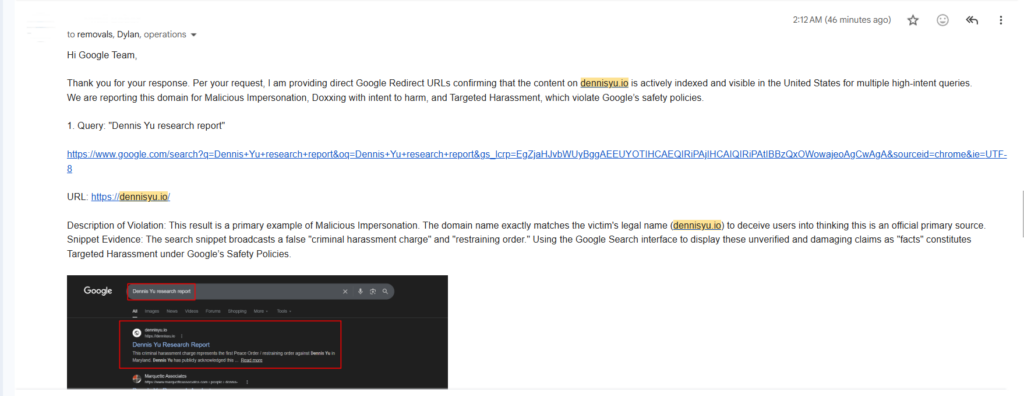Click 'to removals, Dylan, operations' recipient text
Image resolution: width=1024 pixels, height=396 pixels.
click(127, 35)
